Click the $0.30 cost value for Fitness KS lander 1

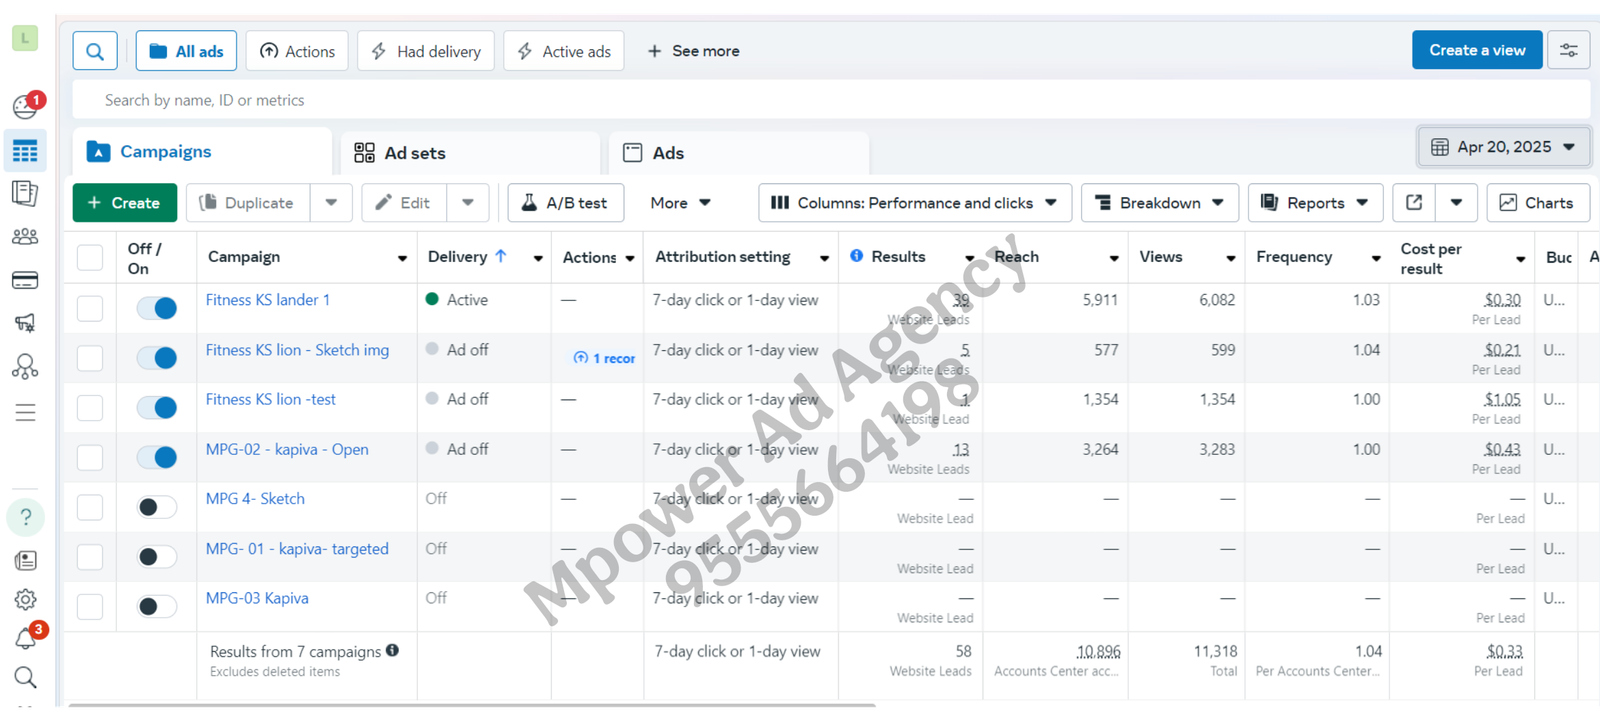[1502, 300]
